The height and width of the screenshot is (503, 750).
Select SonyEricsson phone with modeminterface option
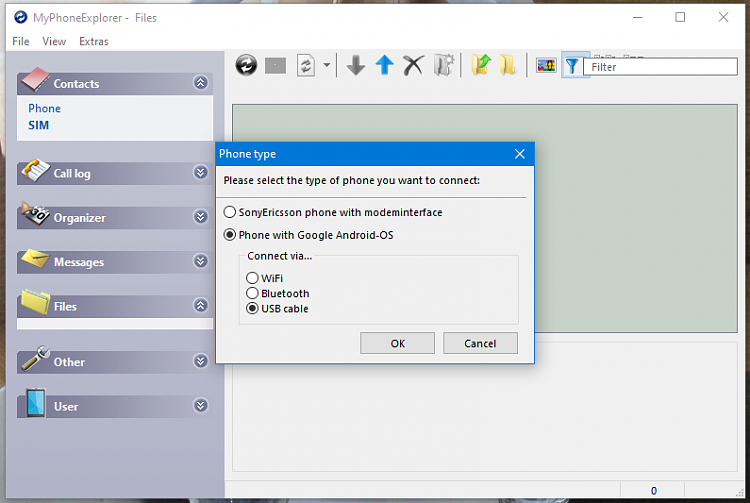tap(230, 212)
